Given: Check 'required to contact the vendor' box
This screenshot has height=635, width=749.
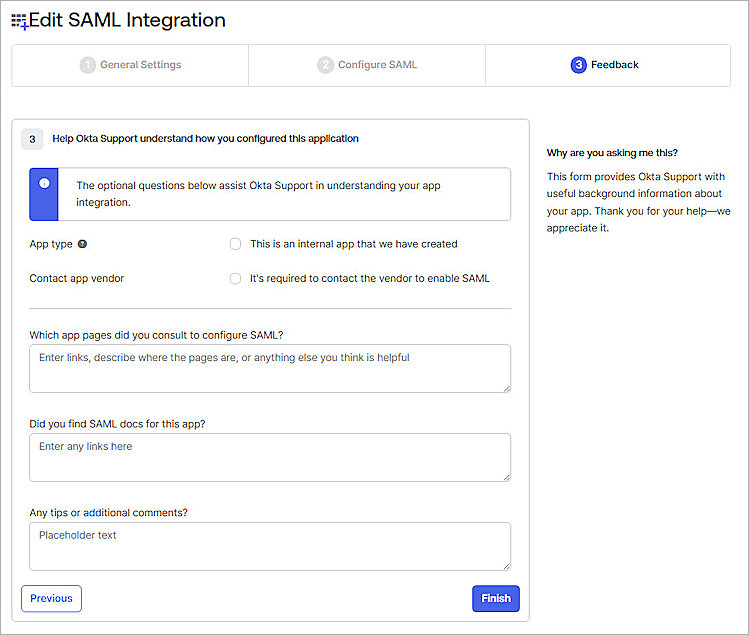Looking at the screenshot, I should click(x=235, y=279).
